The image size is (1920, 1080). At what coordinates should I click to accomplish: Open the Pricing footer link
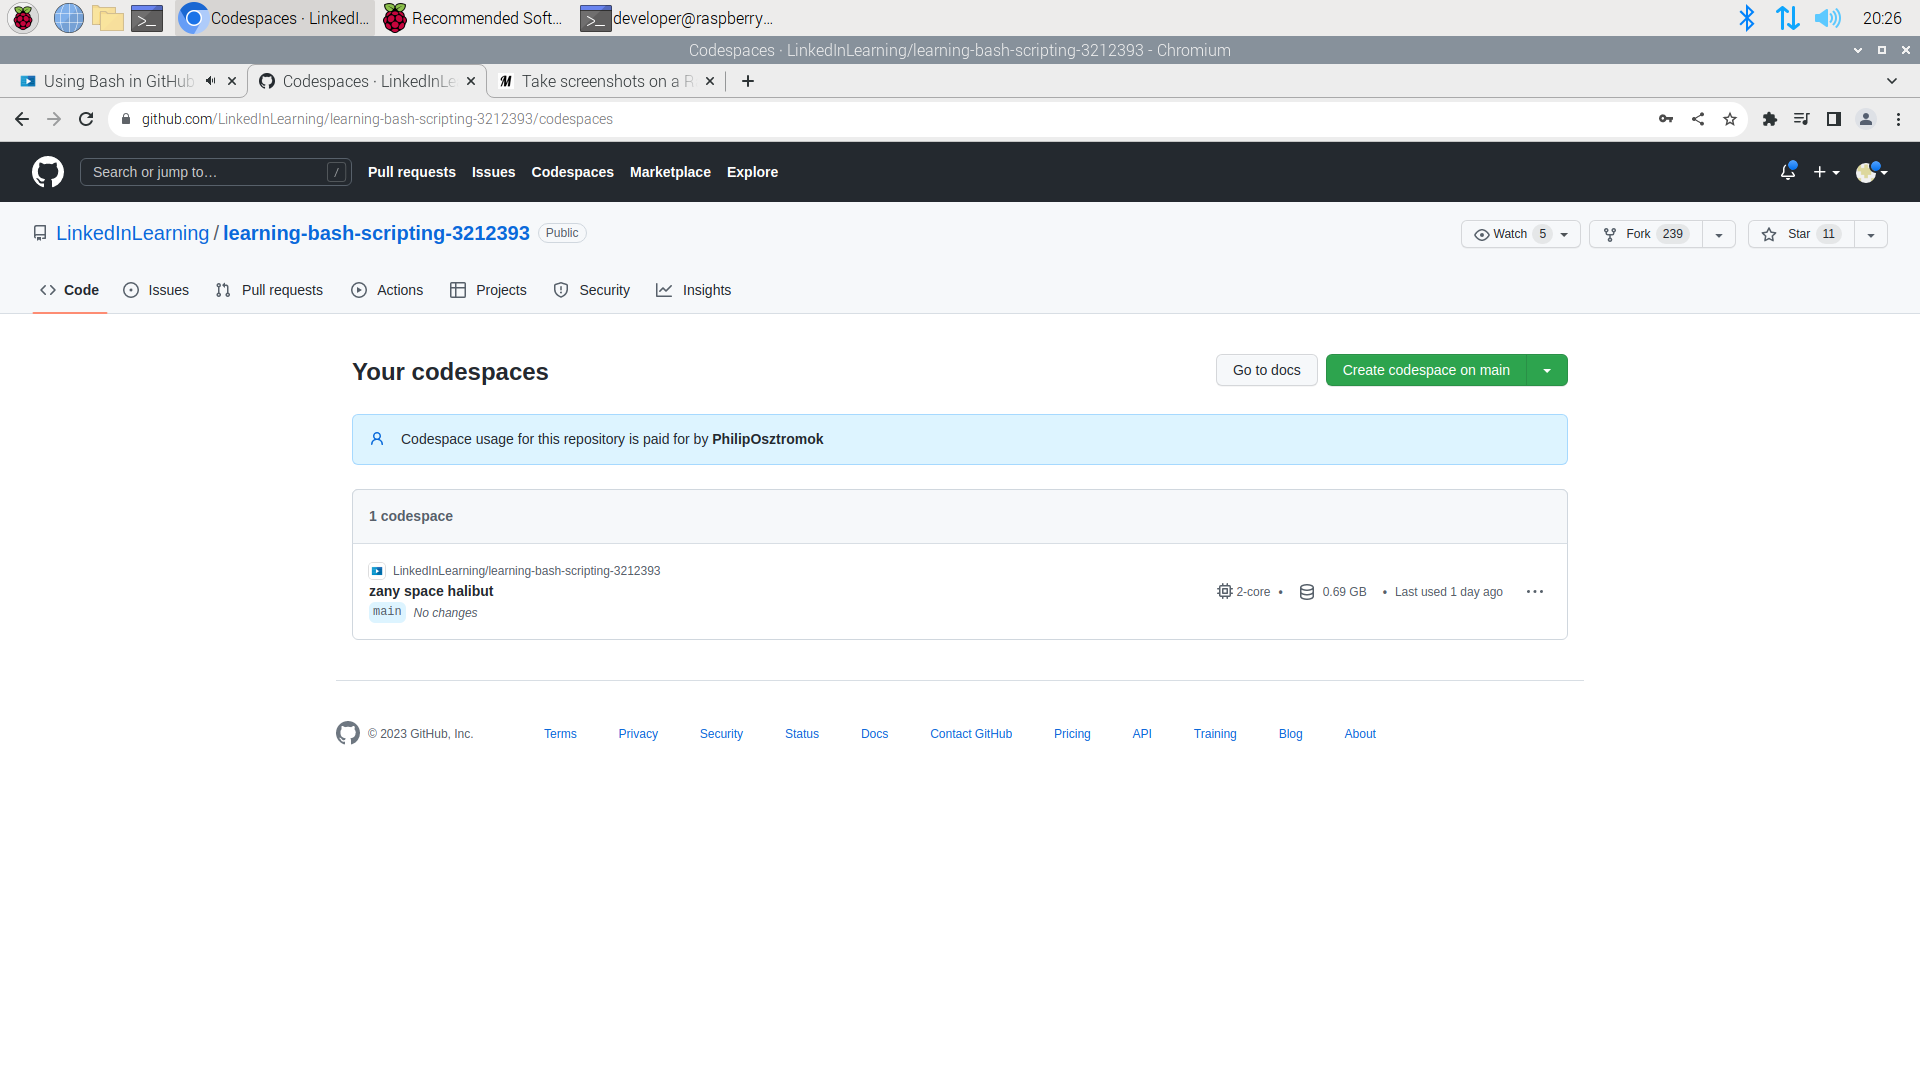click(1072, 734)
